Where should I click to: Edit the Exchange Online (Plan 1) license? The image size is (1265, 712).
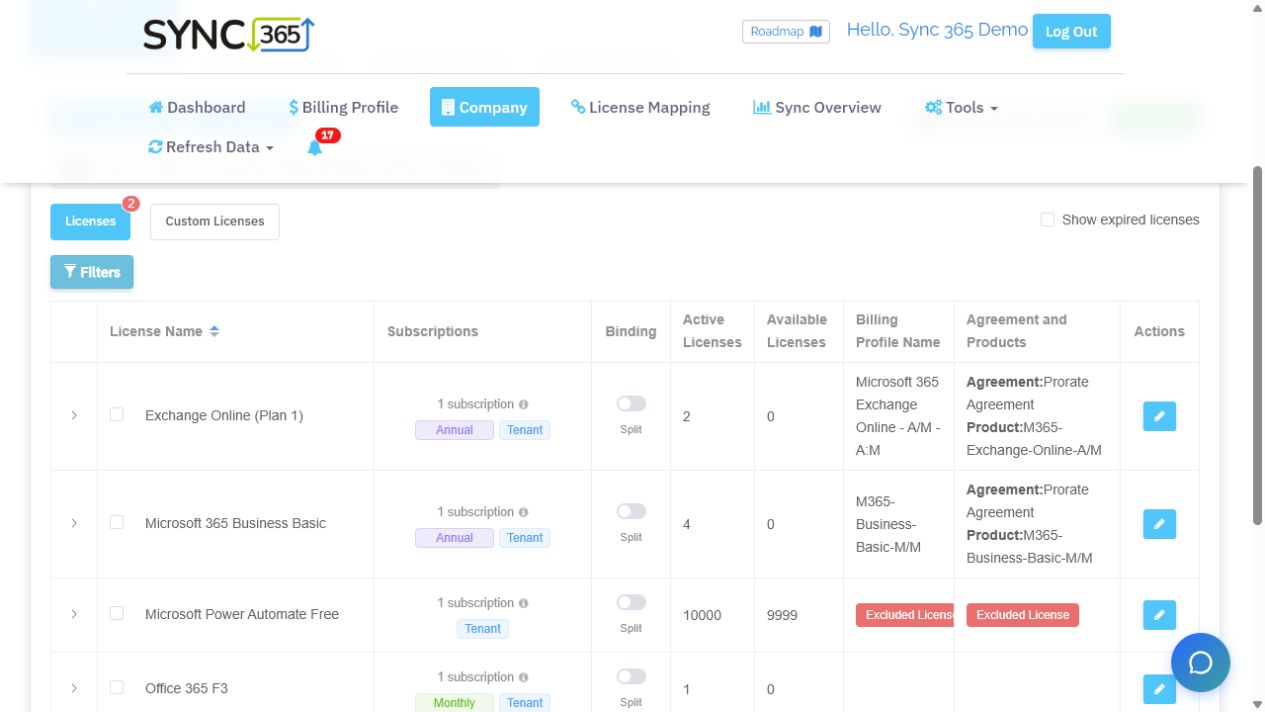coord(1159,416)
